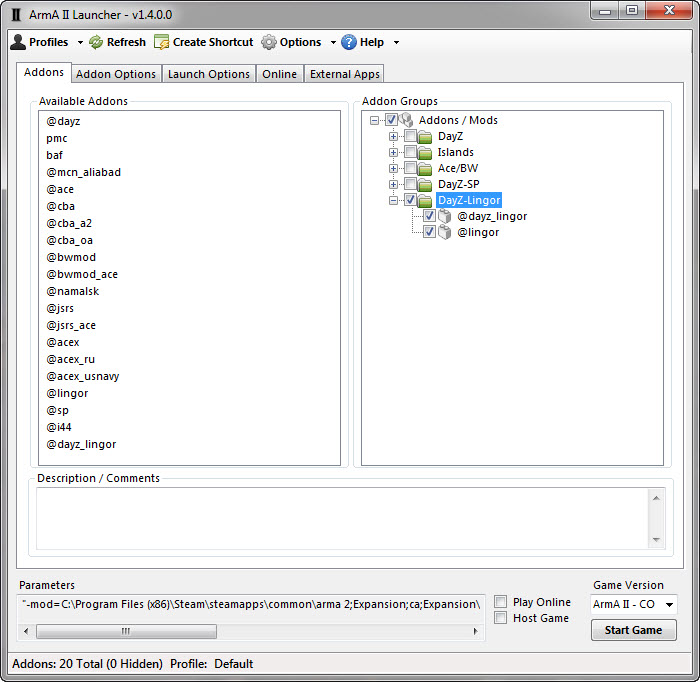
Task: Switch to the External Apps tab
Action: tap(345, 74)
